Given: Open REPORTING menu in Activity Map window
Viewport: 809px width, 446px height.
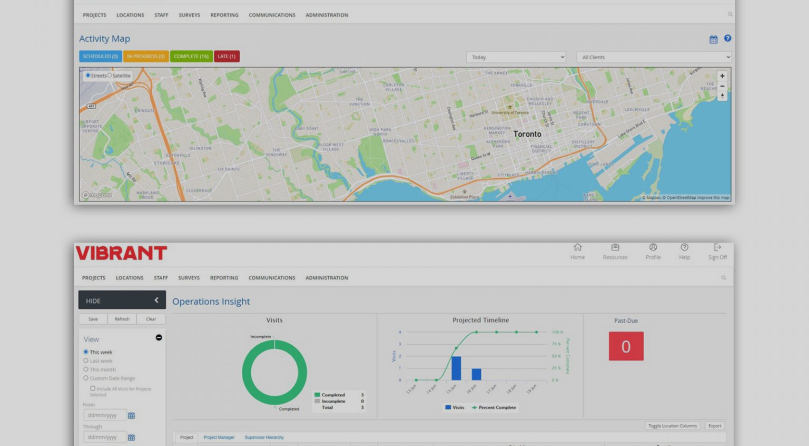Looking at the screenshot, I should (x=224, y=15).
